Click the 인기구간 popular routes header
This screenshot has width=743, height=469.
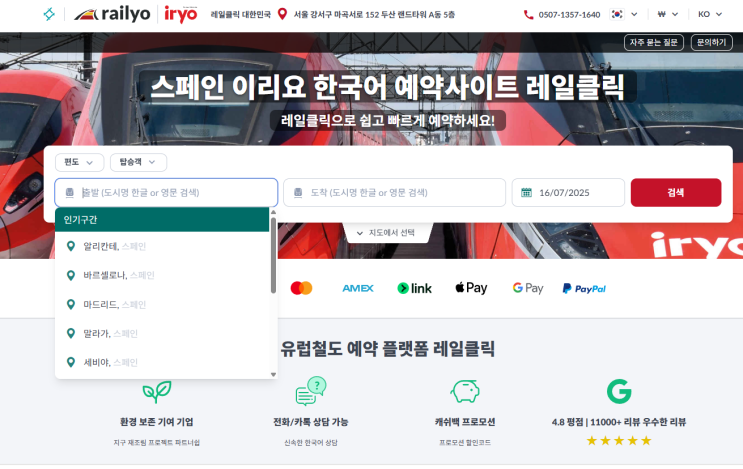pos(162,219)
